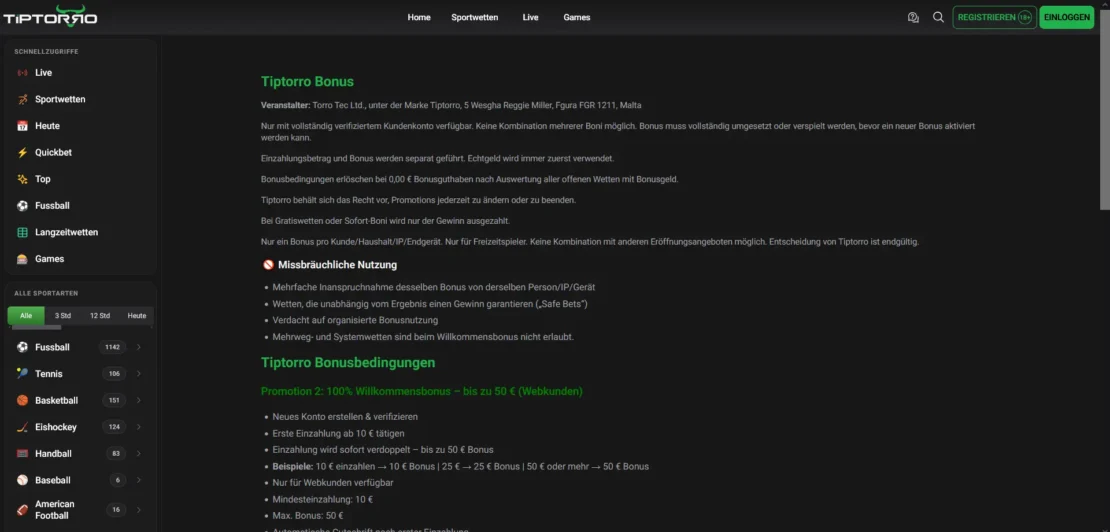Open Live in the top navigation

coord(531,18)
